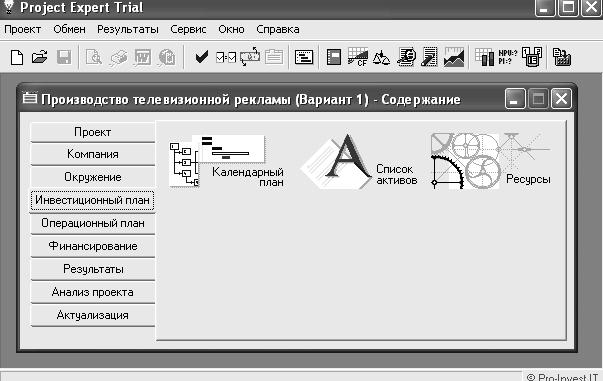Open the Проект menu
This screenshot has width=603, height=381.
click(x=23, y=30)
